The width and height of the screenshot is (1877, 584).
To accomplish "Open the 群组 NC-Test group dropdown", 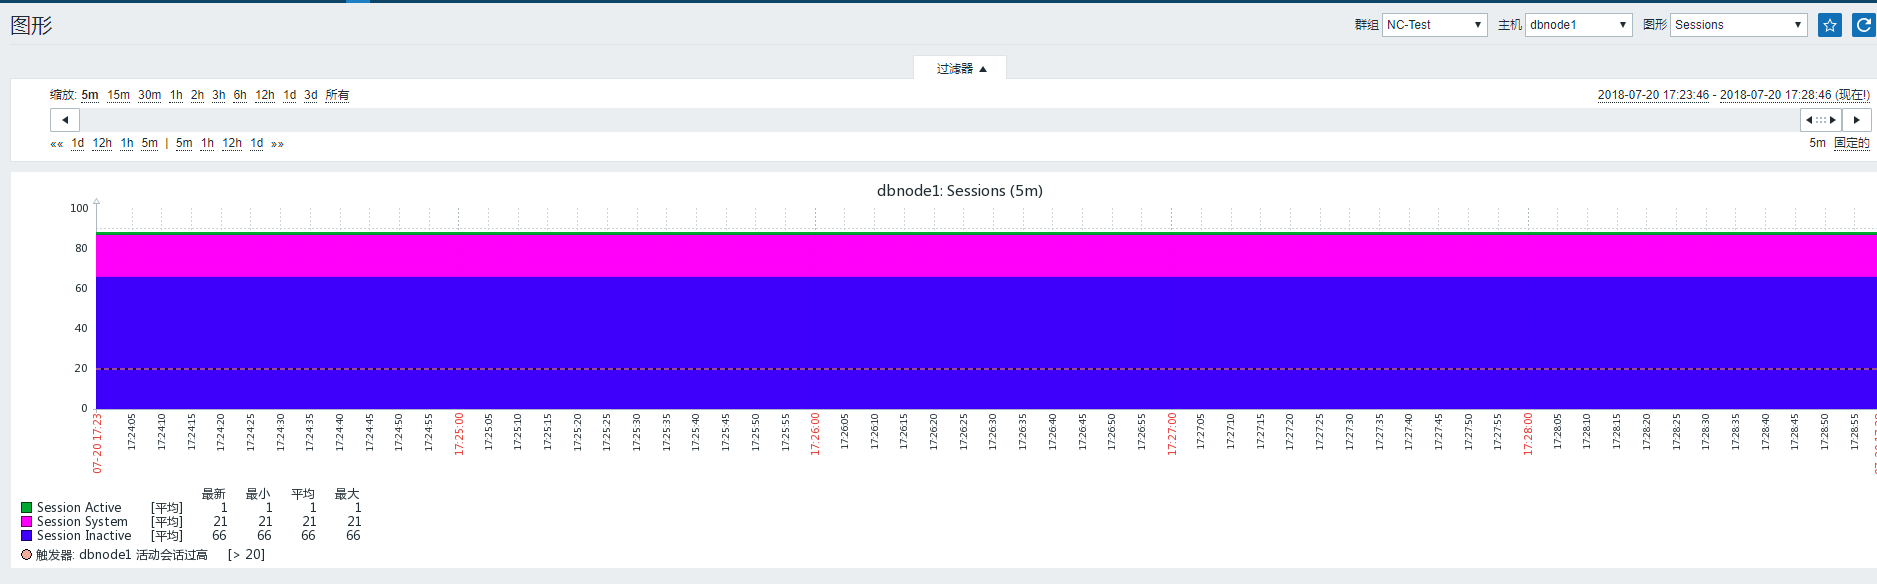I will pyautogui.click(x=1434, y=25).
